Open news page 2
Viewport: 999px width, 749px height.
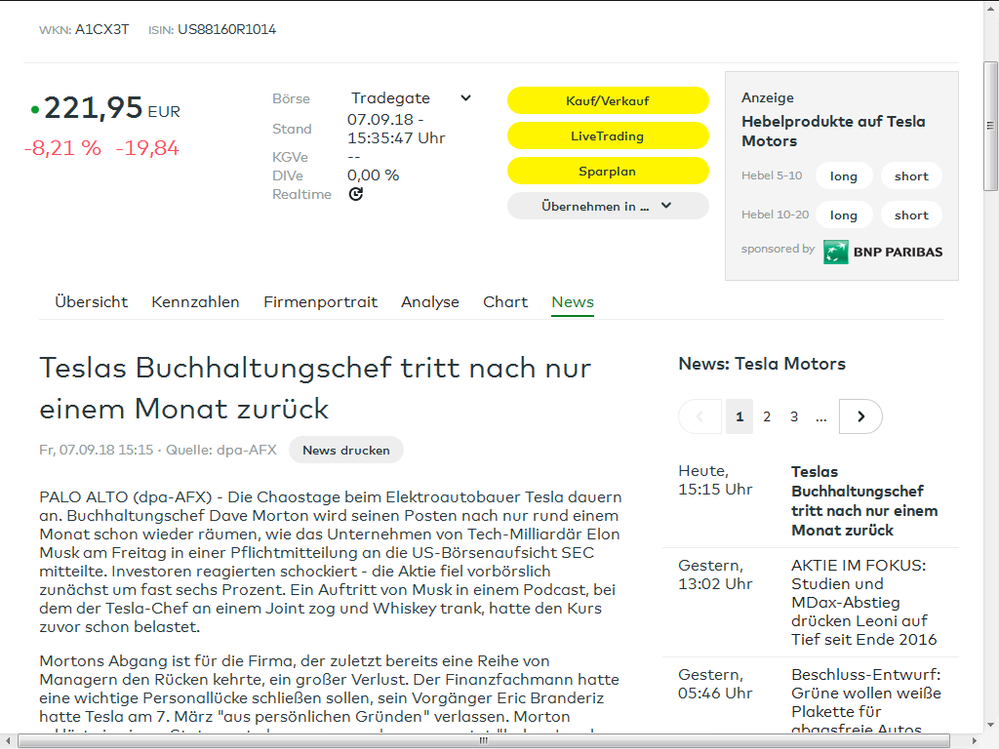tap(766, 416)
